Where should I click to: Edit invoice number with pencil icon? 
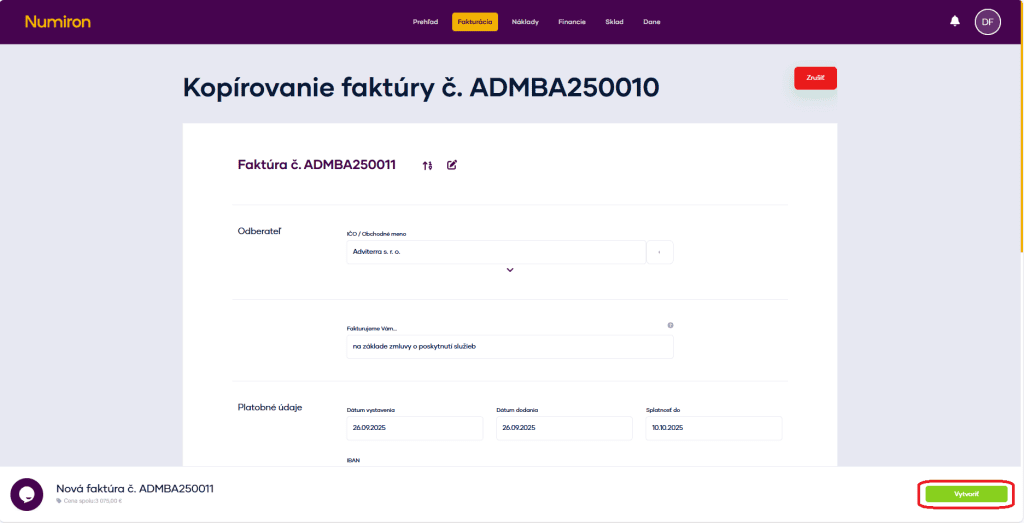point(451,165)
